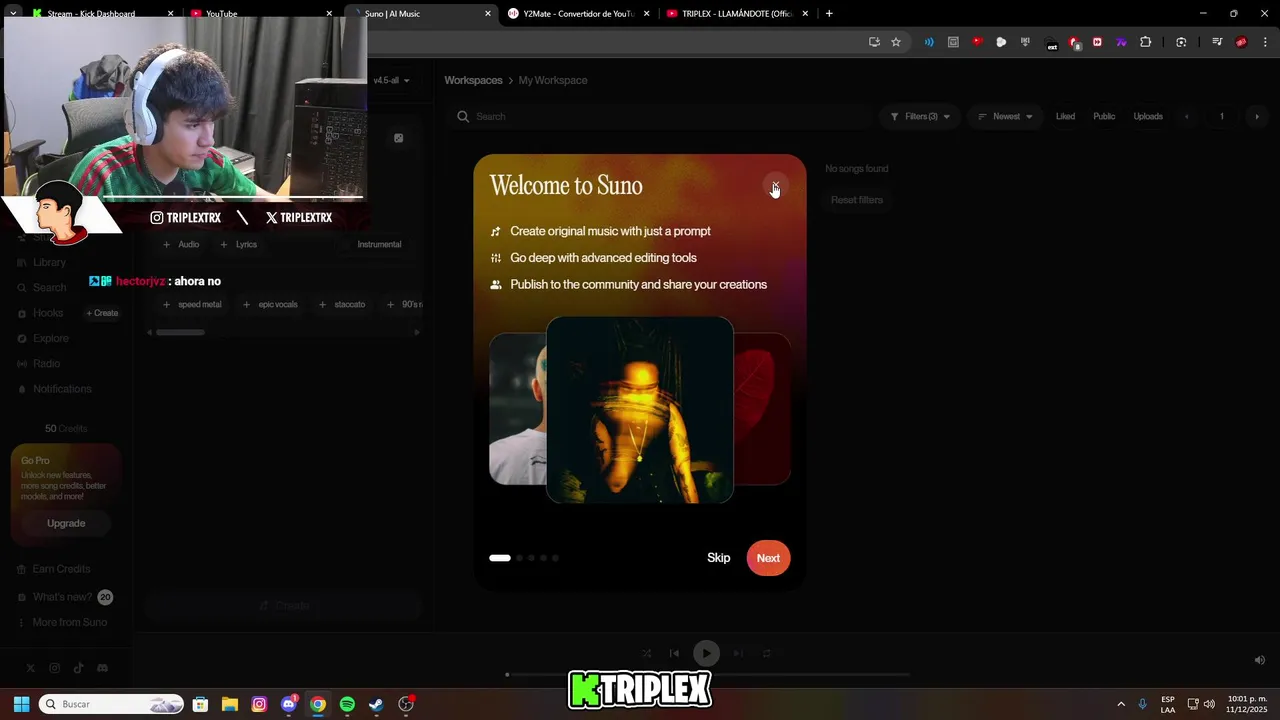1280x720 pixels.
Task: Go to previous page arrow
Action: (1187, 117)
